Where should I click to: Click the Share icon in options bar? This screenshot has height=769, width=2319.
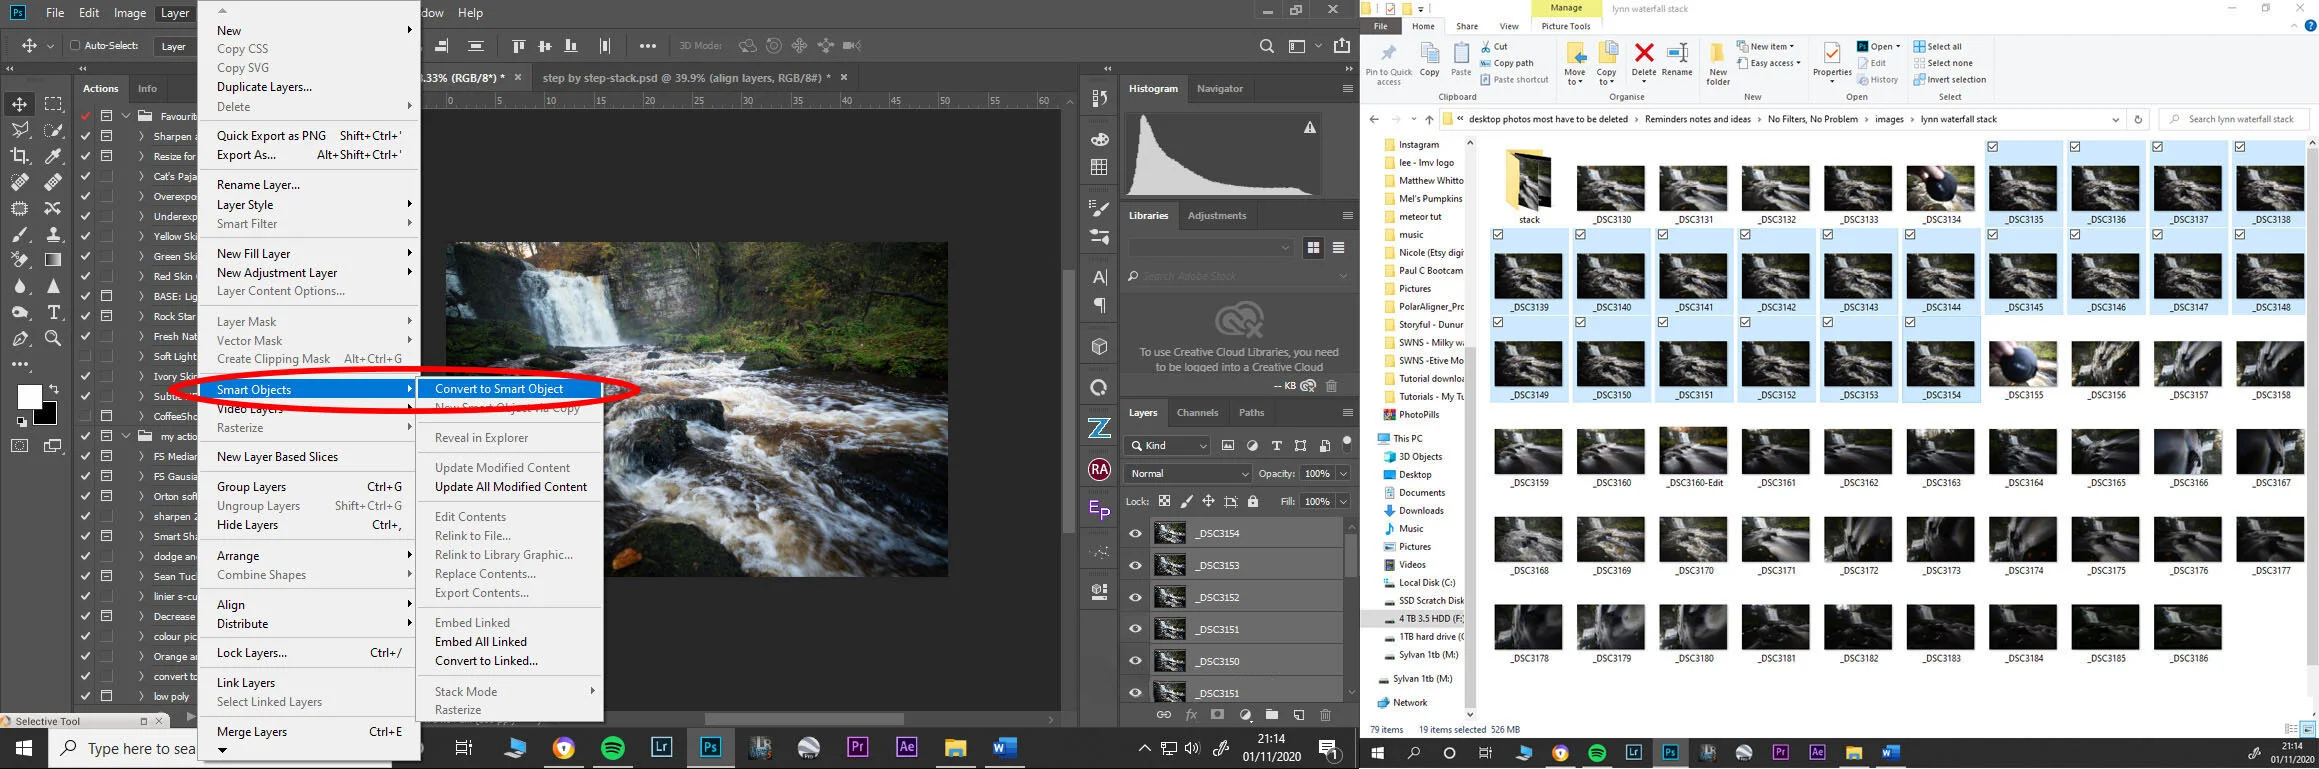pos(1342,46)
